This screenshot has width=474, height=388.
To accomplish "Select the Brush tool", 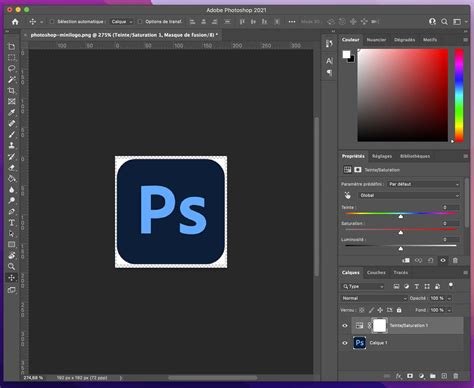I will (x=12, y=134).
